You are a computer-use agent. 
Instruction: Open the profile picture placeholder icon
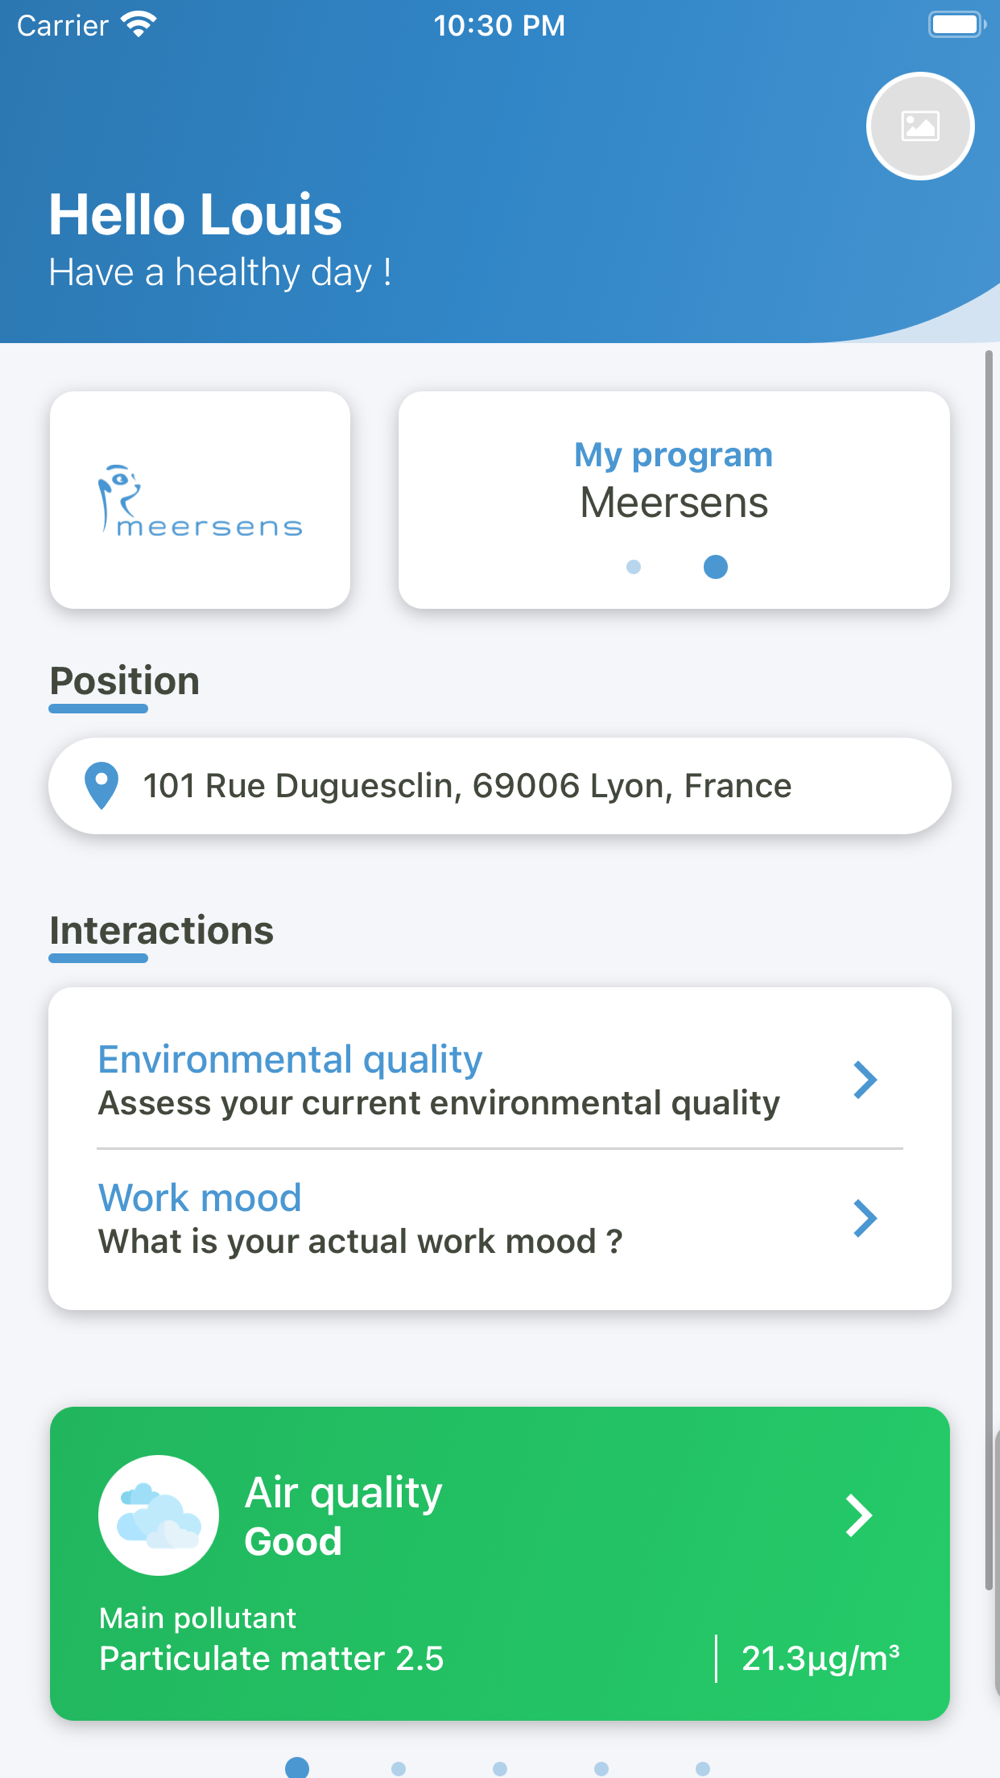920,126
